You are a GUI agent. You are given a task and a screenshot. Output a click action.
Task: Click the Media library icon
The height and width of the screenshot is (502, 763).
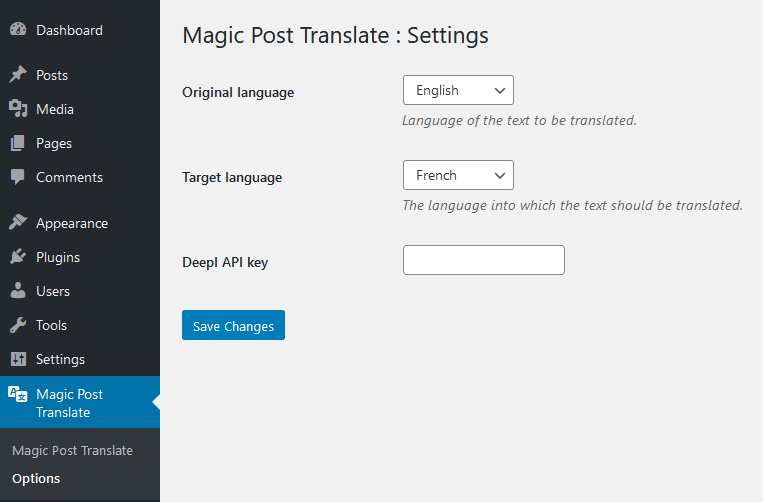coord(18,108)
